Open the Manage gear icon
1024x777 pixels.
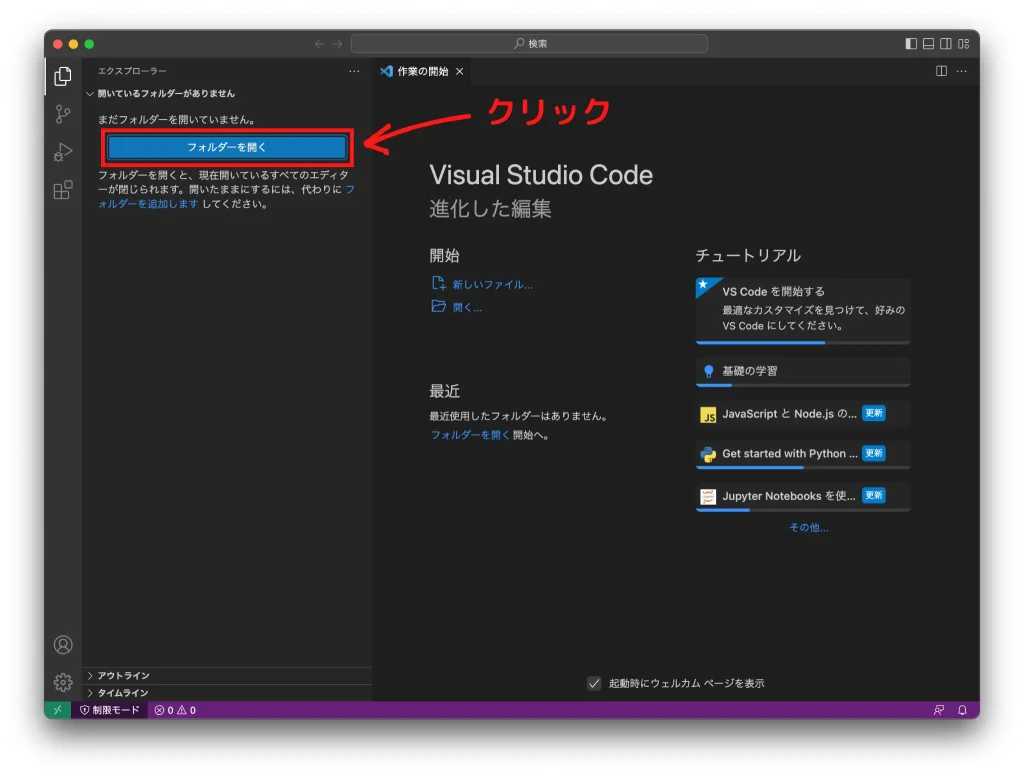coord(63,682)
